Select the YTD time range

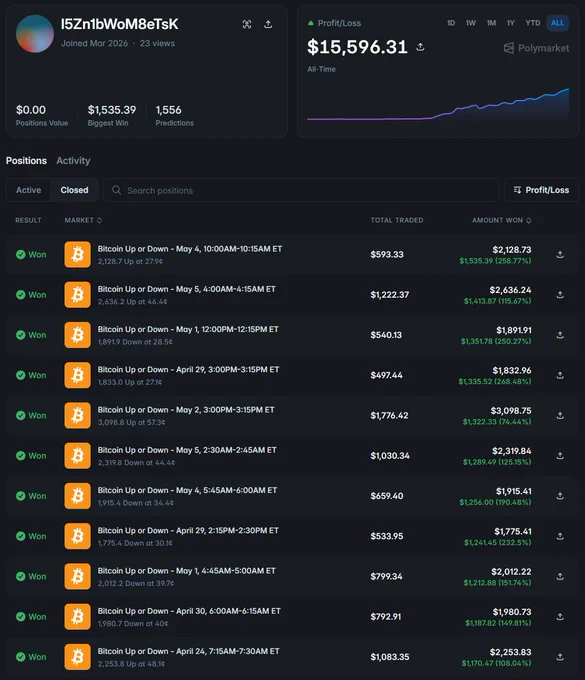533,23
